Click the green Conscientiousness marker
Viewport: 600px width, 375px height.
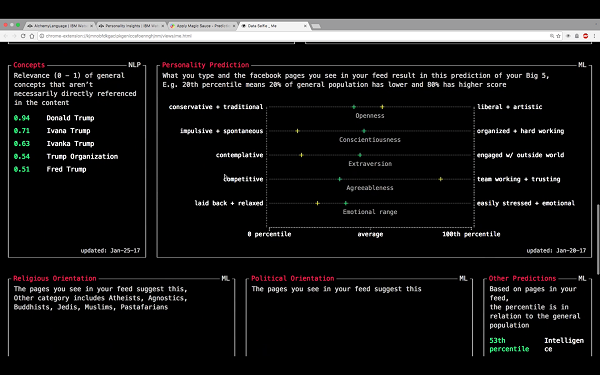point(364,131)
